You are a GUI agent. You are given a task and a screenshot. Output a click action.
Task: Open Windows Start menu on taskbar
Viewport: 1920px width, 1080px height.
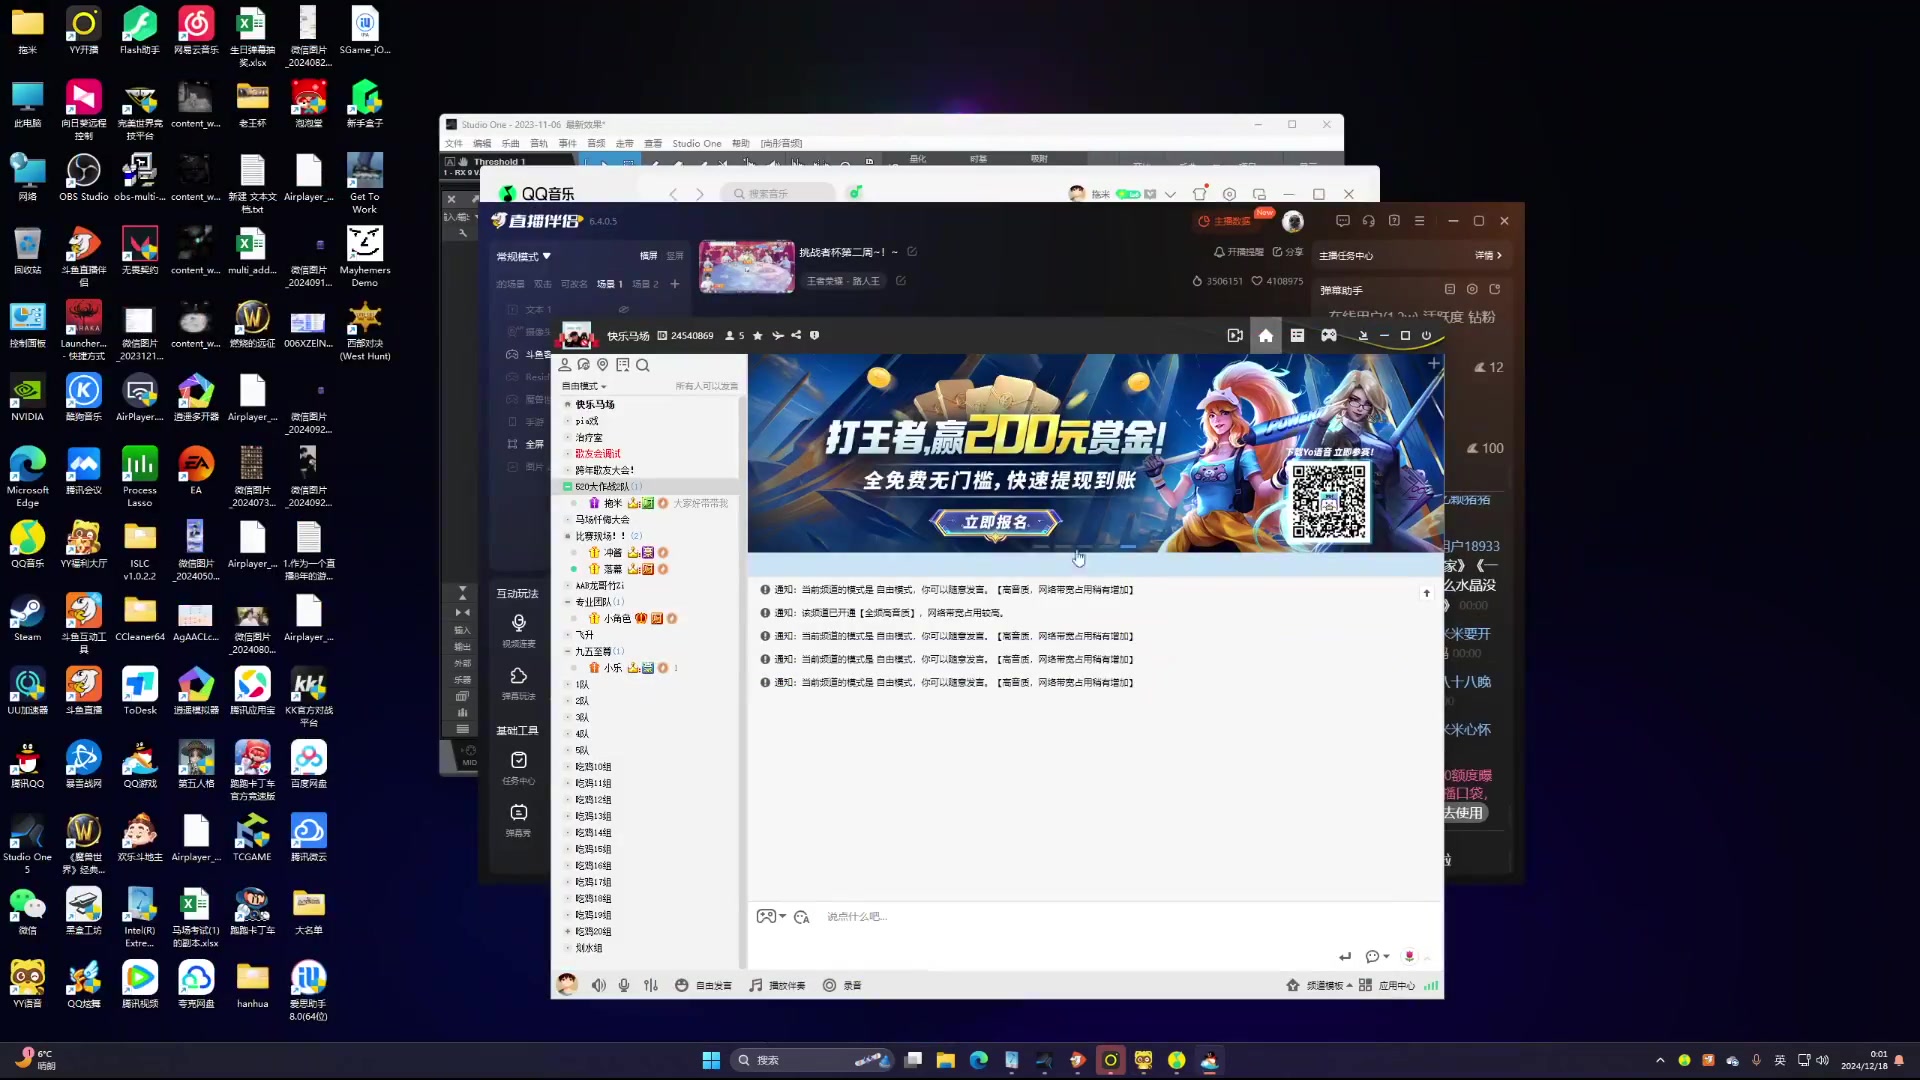711,1060
